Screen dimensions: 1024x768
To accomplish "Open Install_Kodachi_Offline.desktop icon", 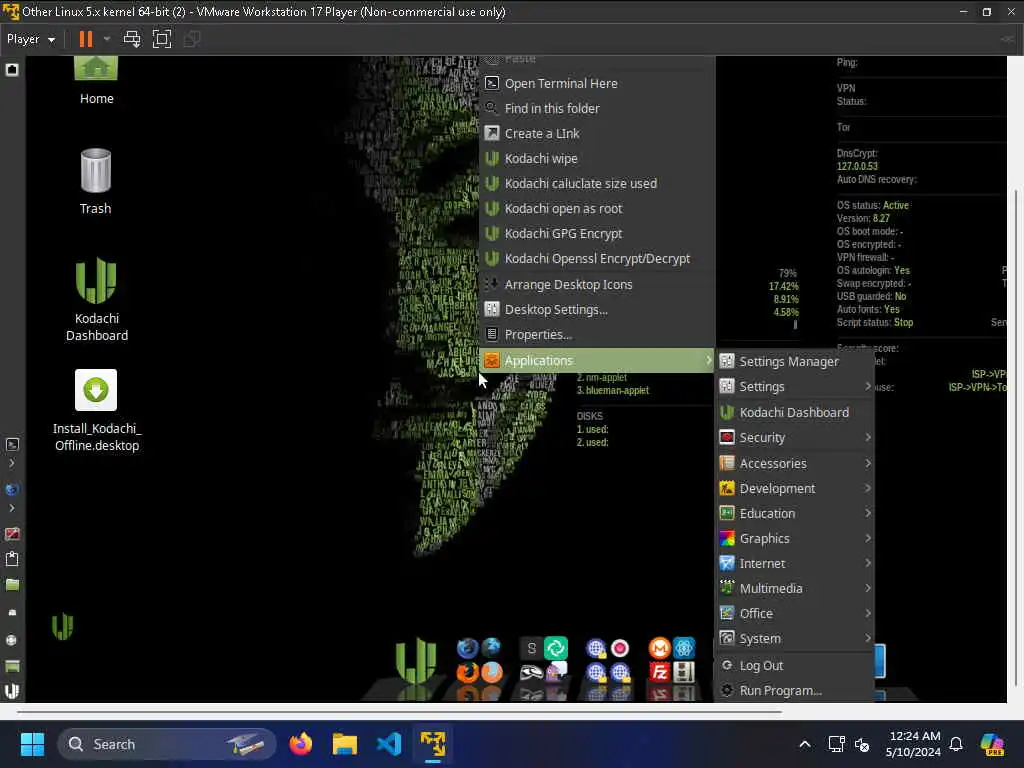I will click(x=97, y=411).
